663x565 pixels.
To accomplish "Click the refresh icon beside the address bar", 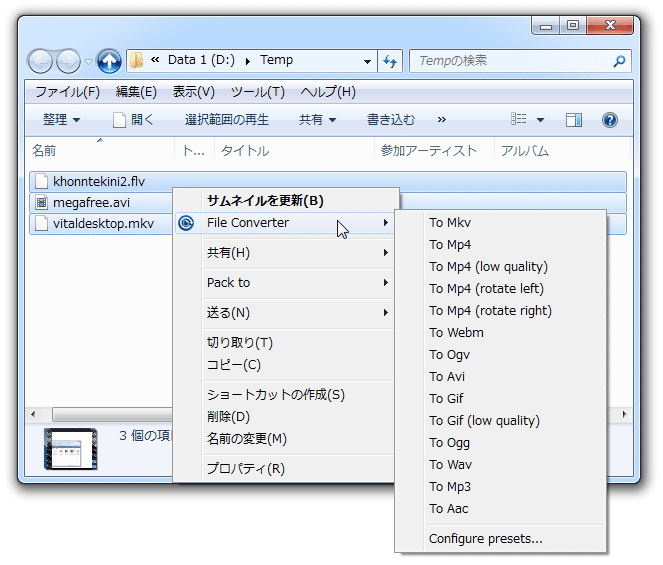I will click(x=390, y=61).
